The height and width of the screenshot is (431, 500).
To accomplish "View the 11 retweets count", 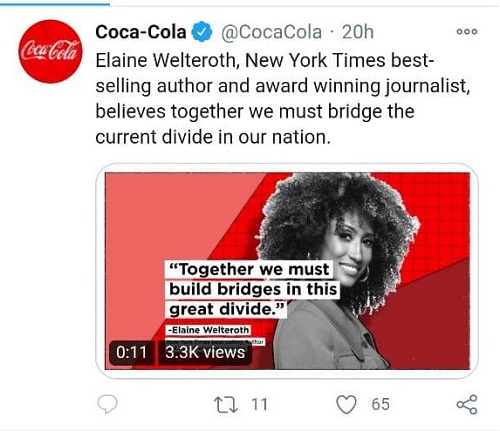I will (x=259, y=404).
